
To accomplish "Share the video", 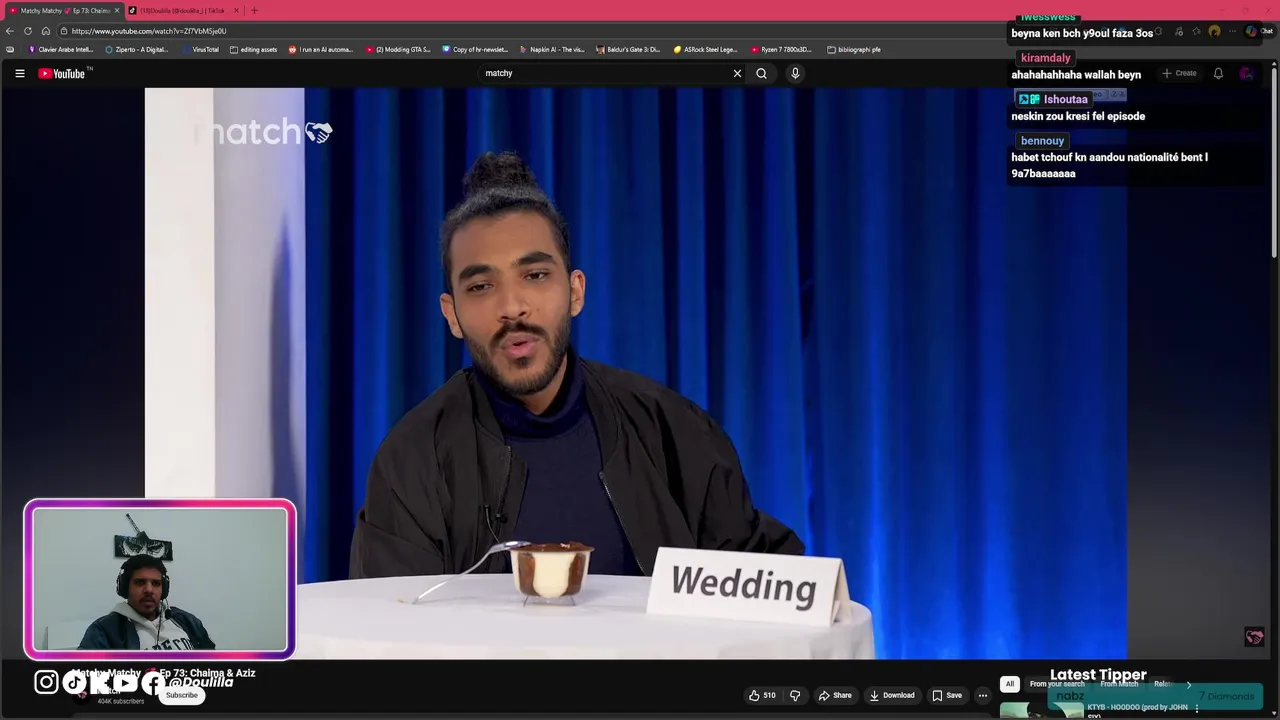I will [835, 695].
